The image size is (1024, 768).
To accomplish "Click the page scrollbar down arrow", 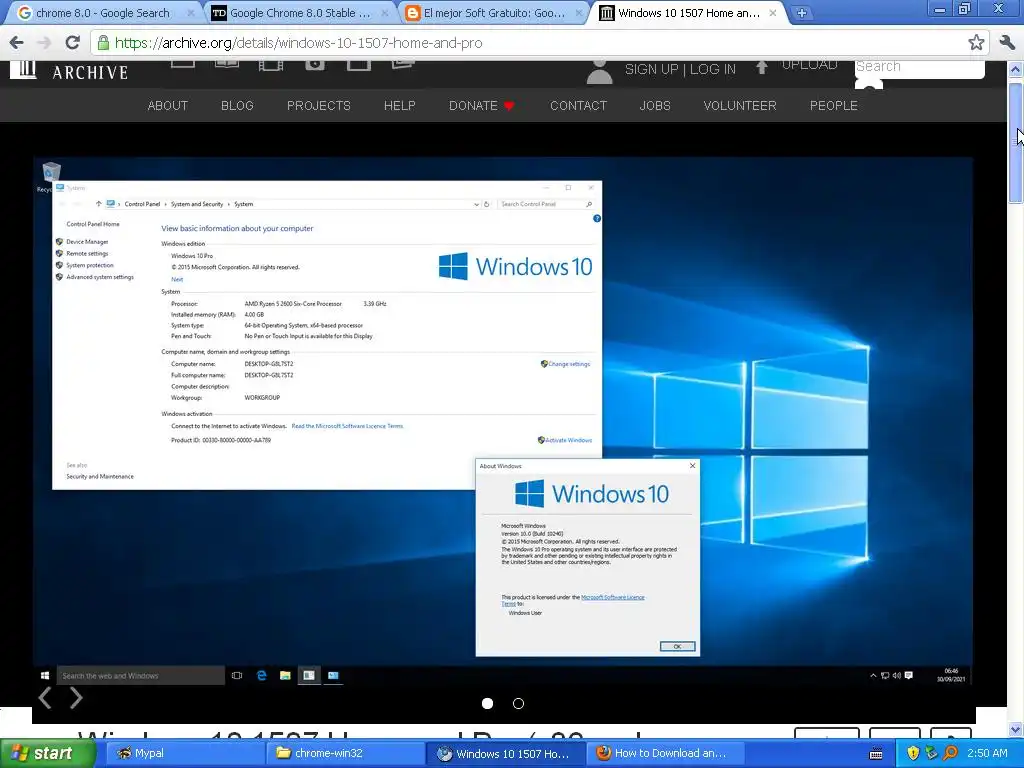I will (x=1016, y=729).
